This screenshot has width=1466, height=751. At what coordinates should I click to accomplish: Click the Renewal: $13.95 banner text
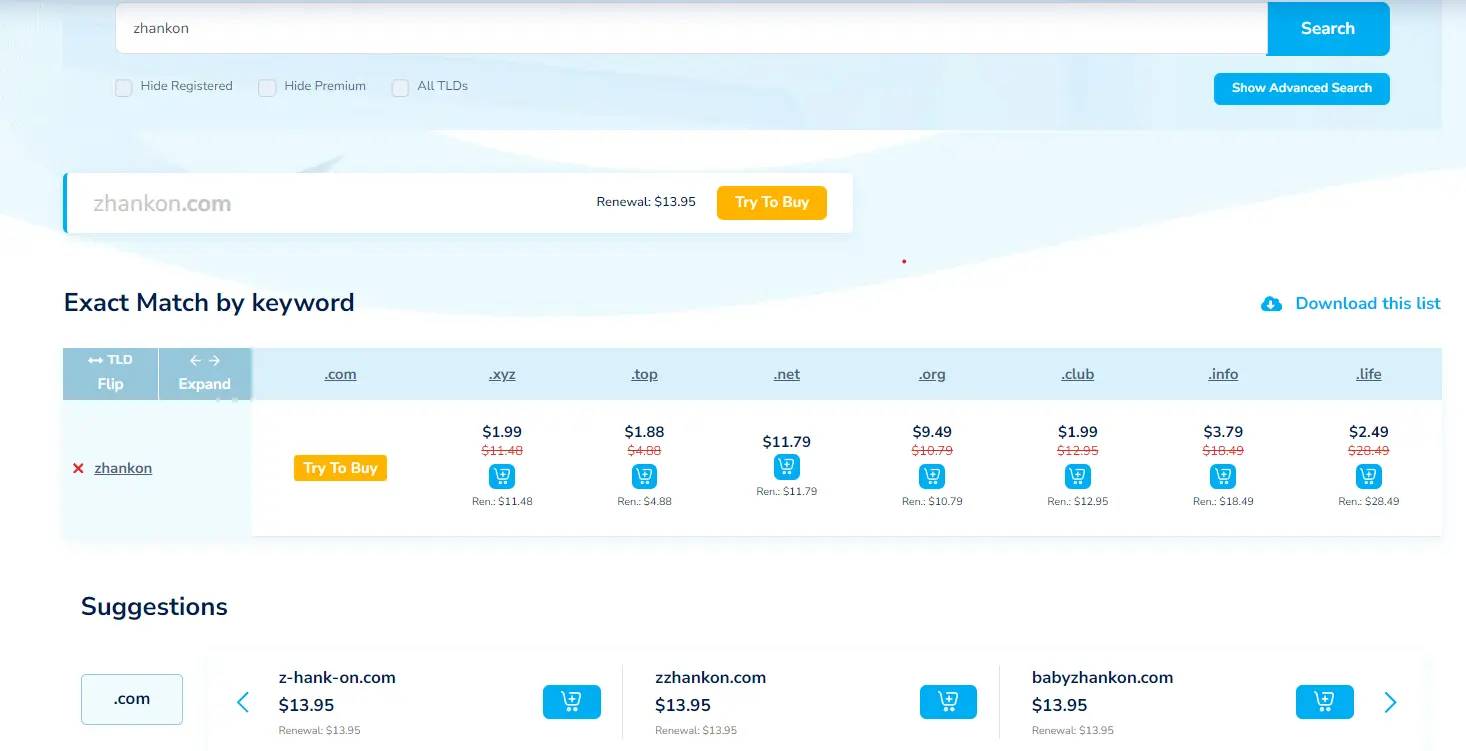(646, 202)
